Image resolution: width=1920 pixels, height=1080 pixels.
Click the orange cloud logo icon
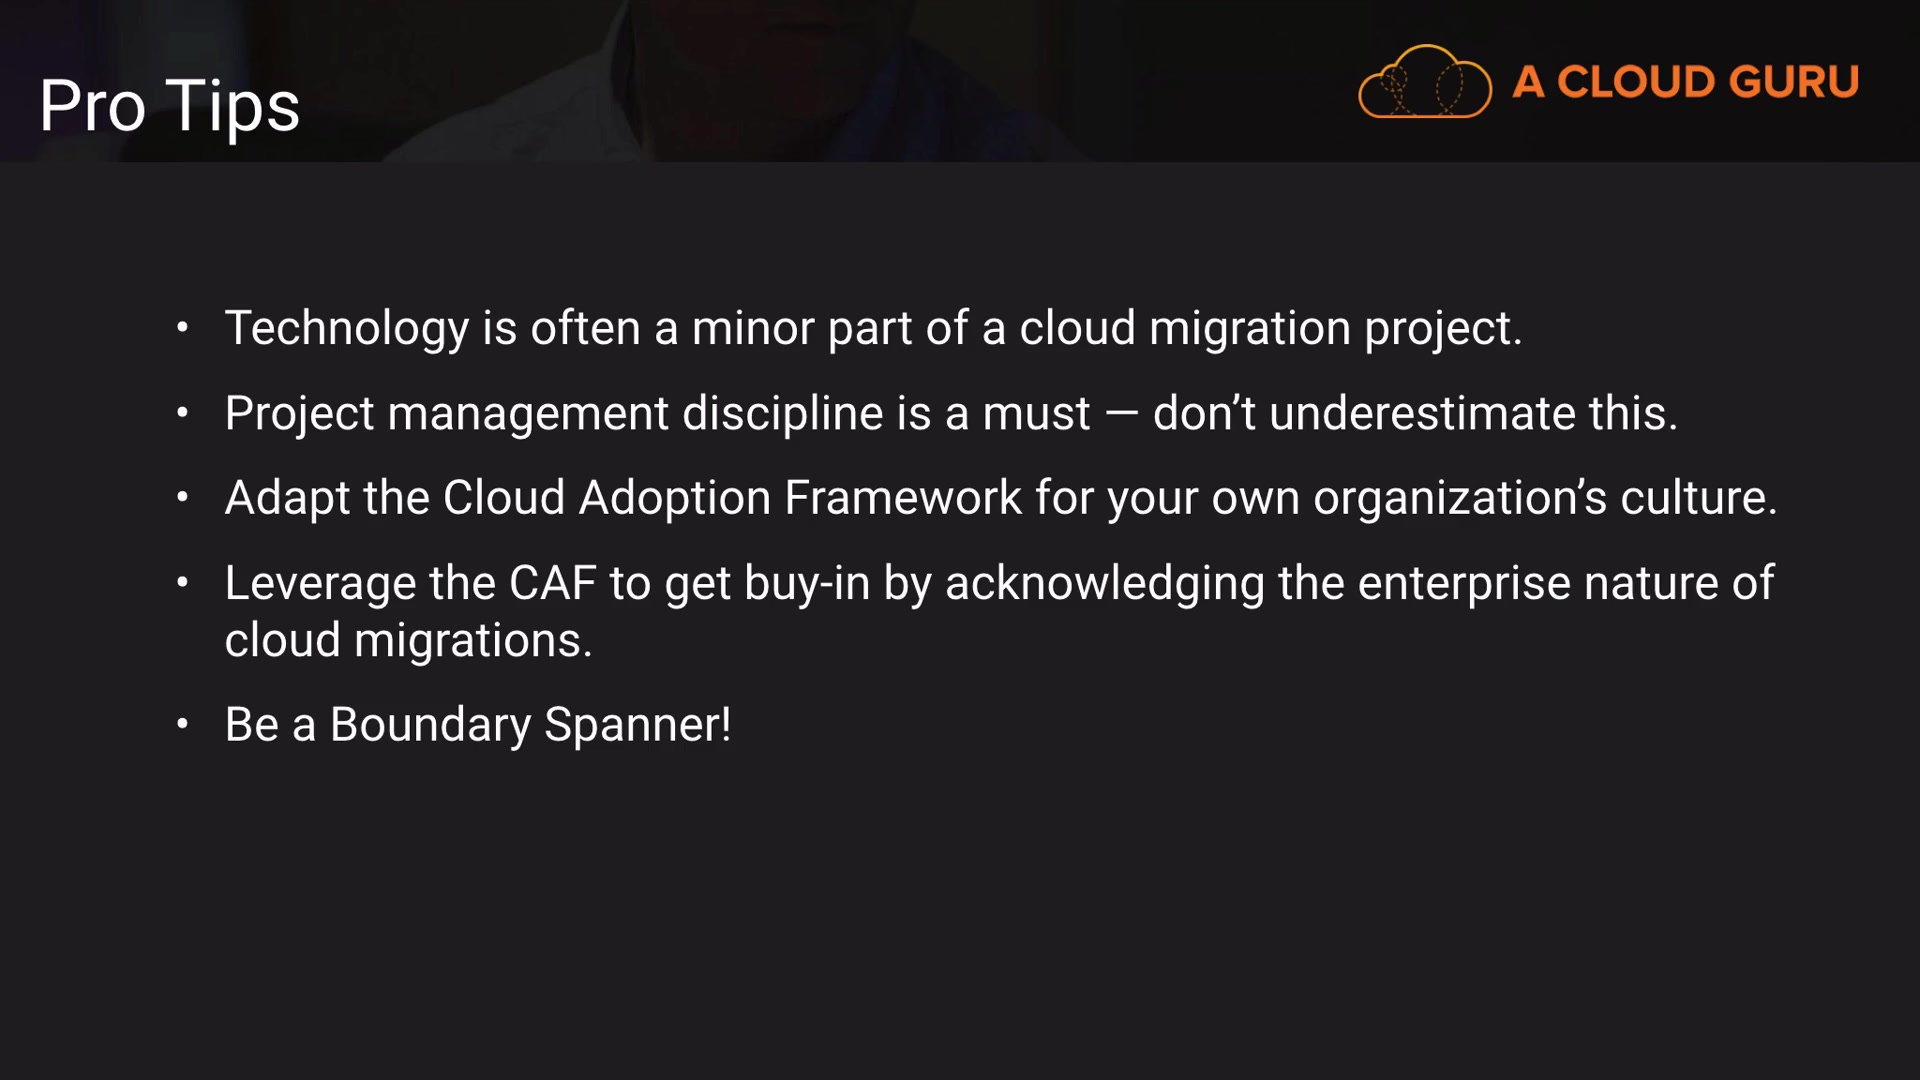pos(1424,82)
